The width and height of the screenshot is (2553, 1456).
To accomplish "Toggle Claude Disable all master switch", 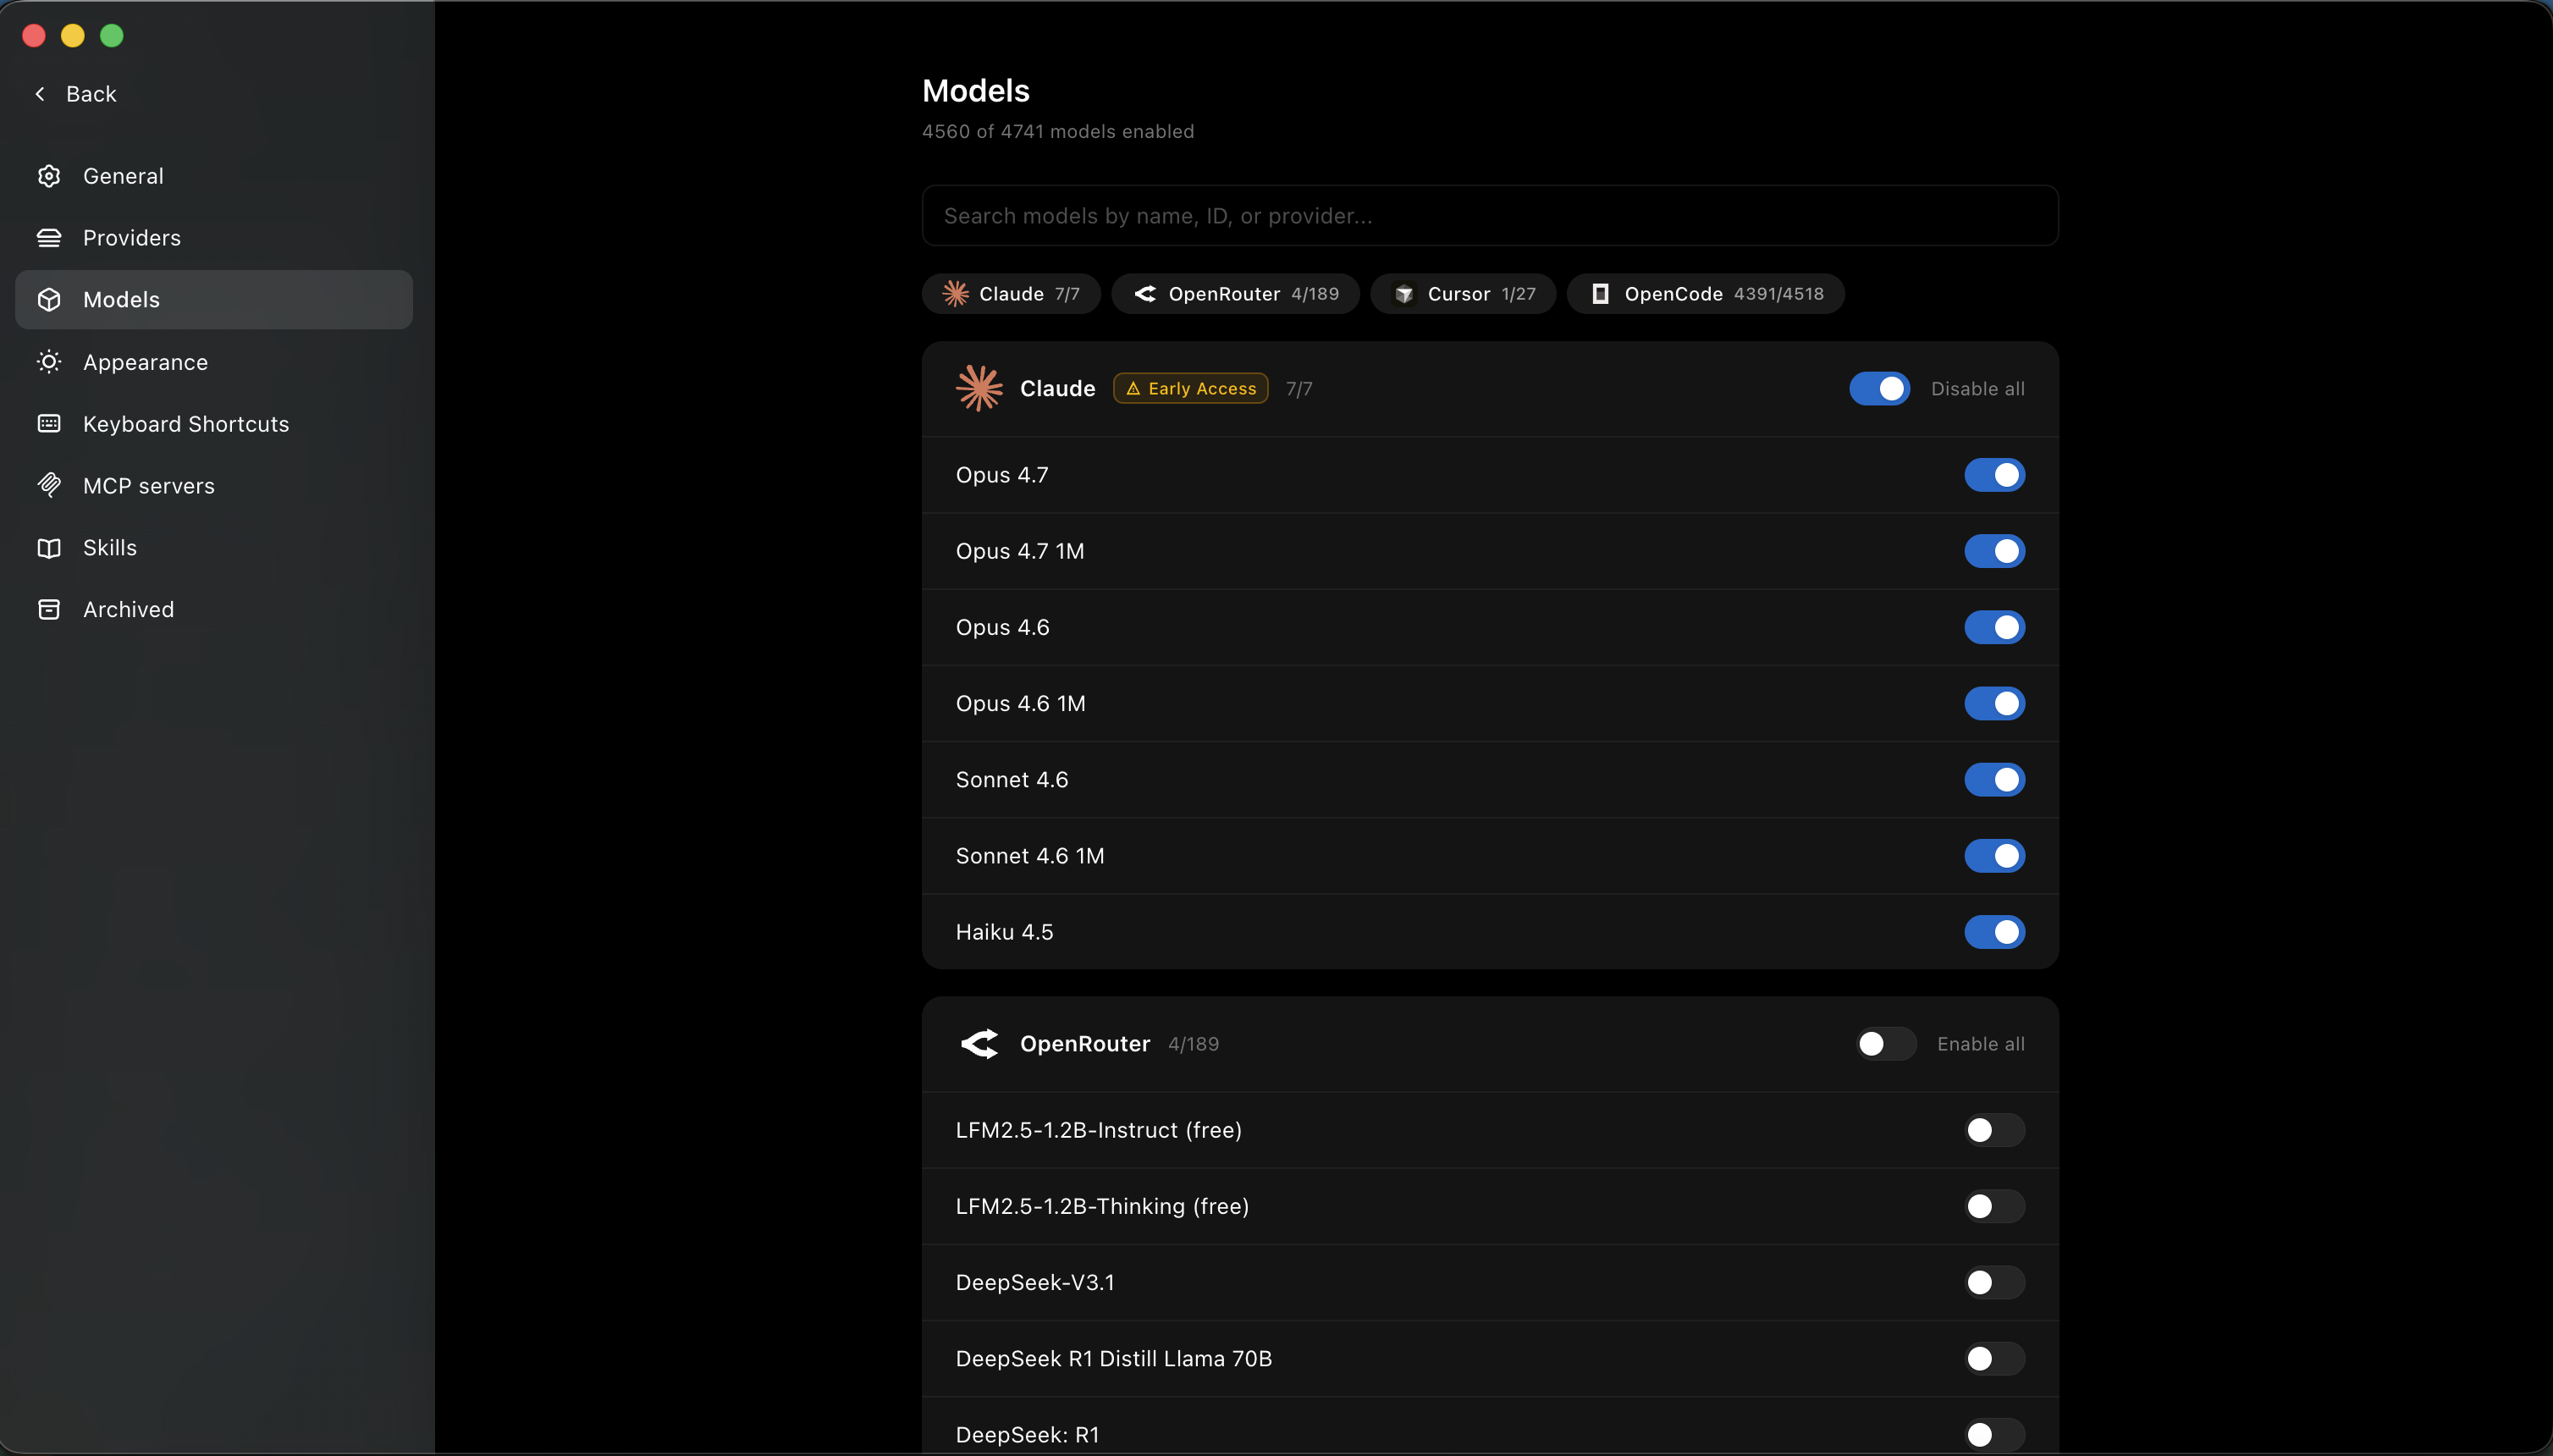I will (1879, 389).
